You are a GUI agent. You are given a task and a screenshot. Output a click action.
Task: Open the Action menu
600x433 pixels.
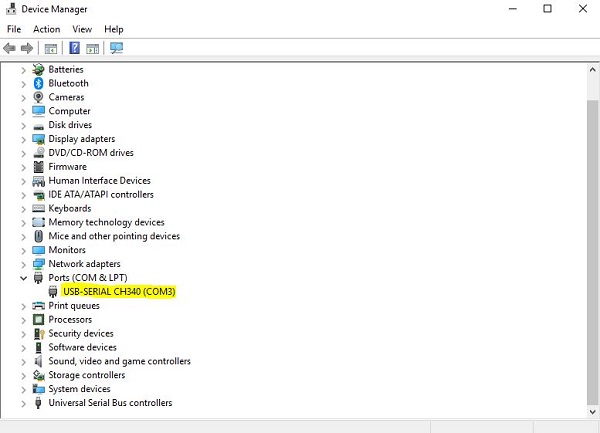click(x=46, y=29)
